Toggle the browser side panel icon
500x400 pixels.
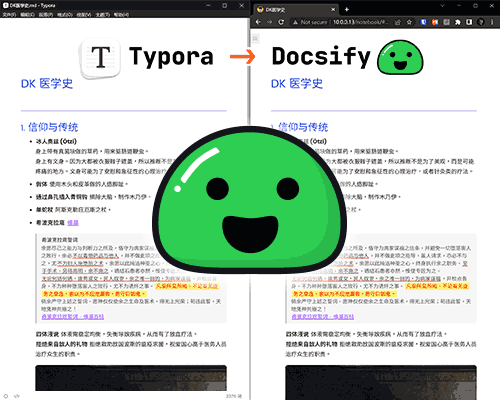pyautogui.click(x=469, y=22)
